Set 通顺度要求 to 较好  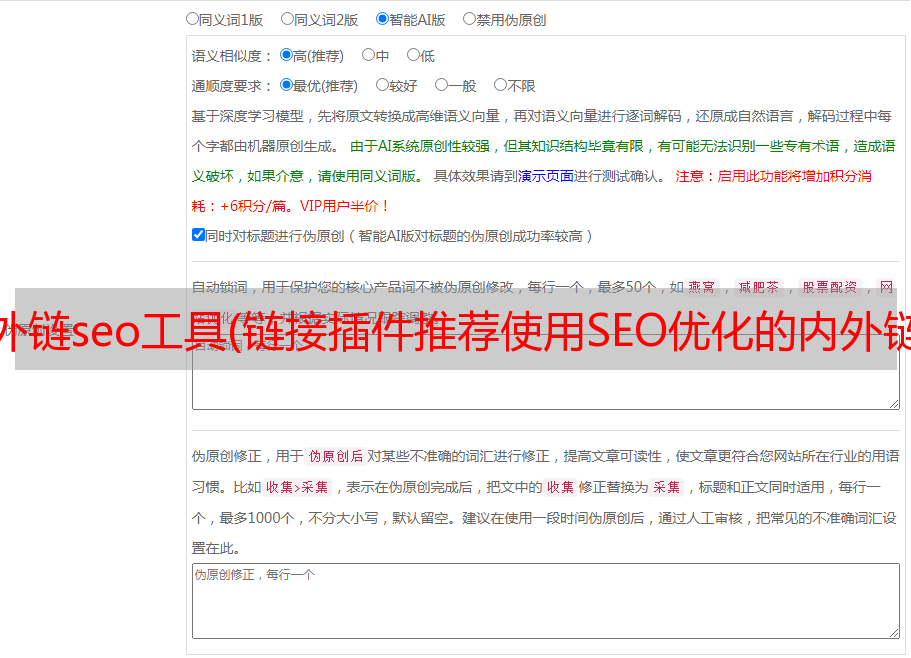tap(382, 85)
